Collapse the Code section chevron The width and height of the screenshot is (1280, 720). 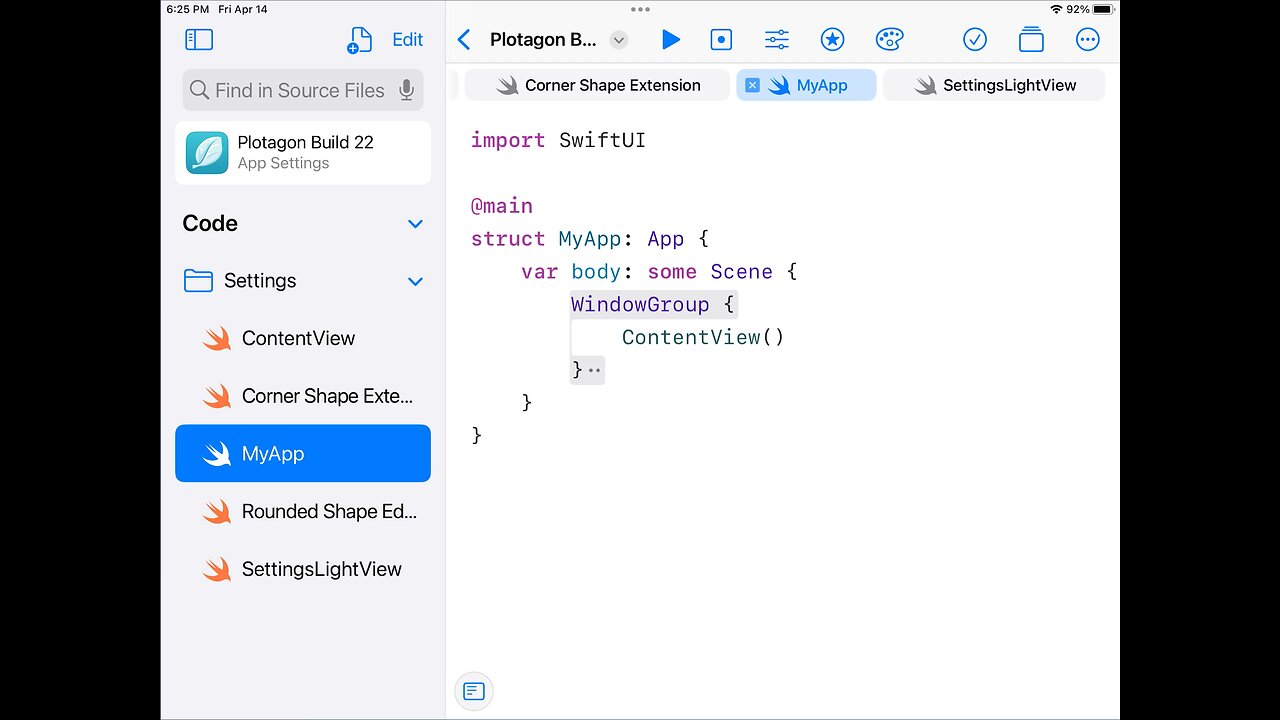[416, 224]
